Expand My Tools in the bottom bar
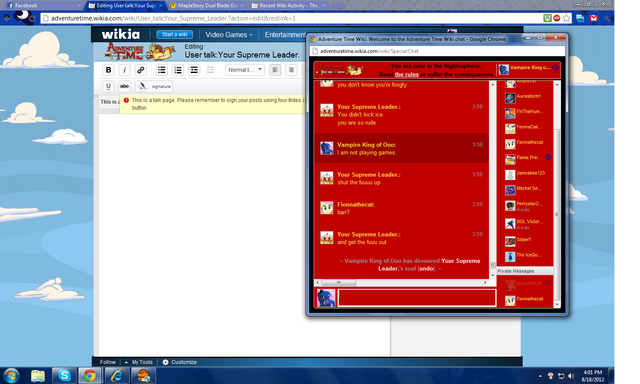Image resolution: width=640 pixels, height=384 pixels. point(139,362)
